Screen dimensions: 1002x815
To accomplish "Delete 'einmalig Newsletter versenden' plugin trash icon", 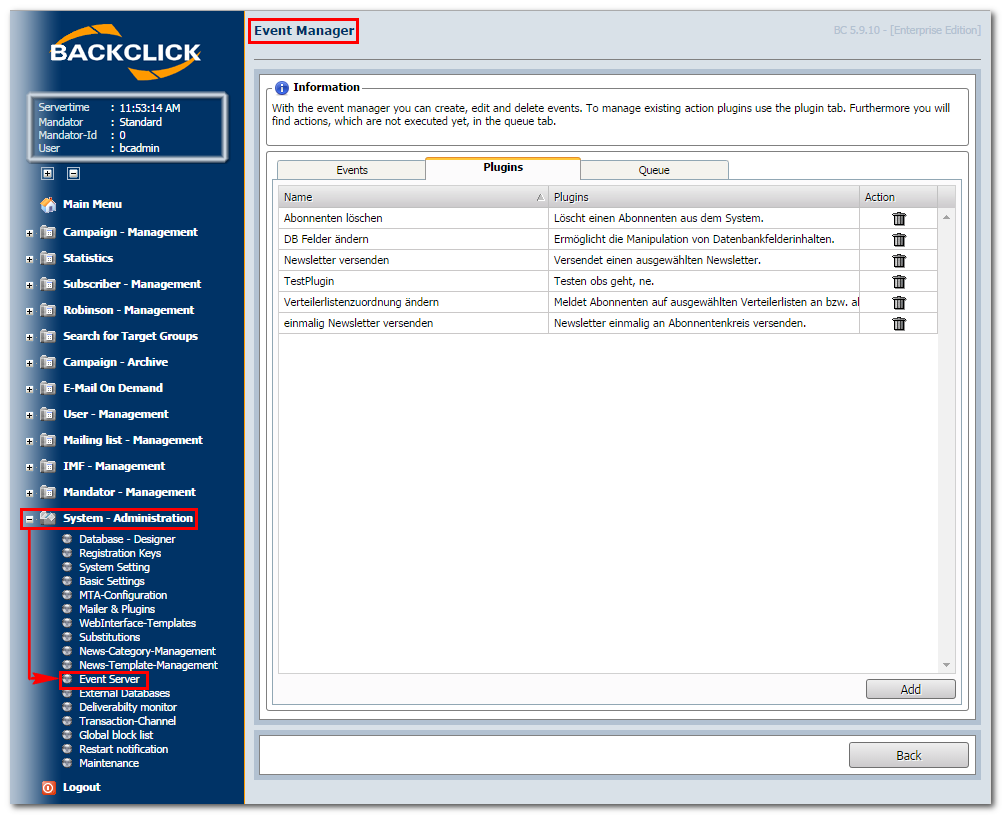I will [898, 324].
